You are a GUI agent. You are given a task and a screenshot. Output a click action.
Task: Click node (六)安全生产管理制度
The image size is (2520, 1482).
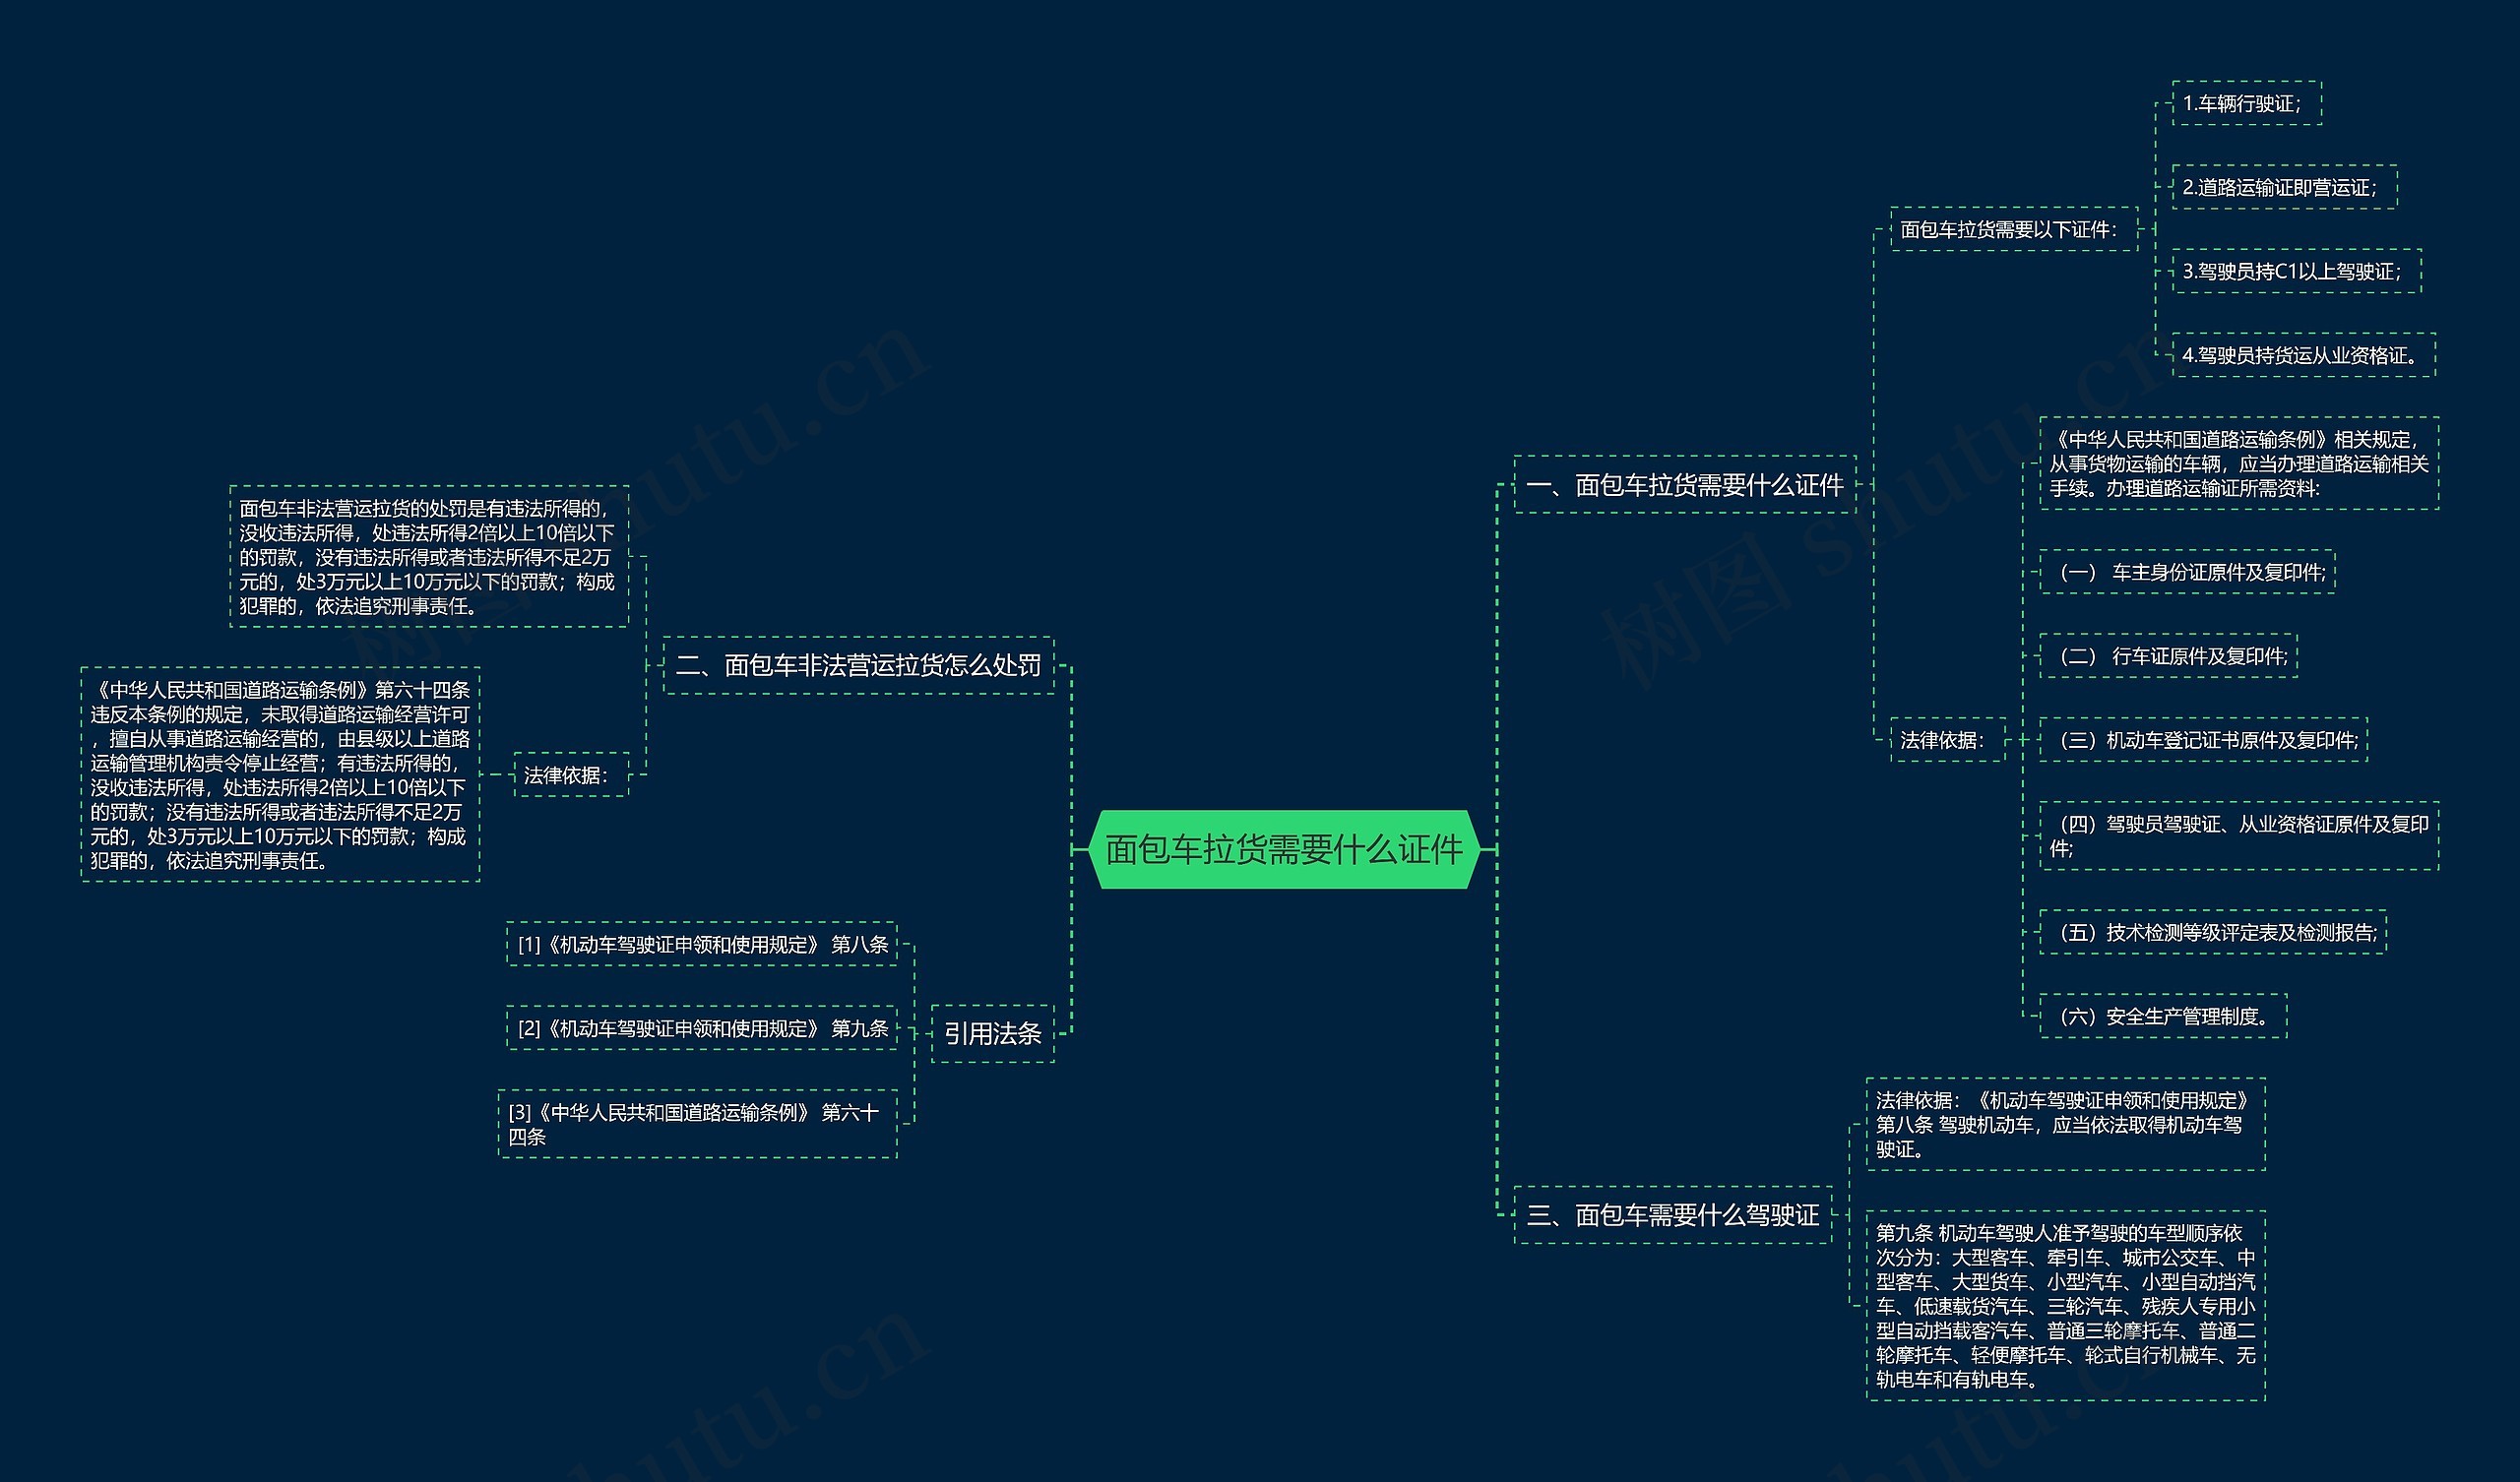[x=2162, y=1016]
